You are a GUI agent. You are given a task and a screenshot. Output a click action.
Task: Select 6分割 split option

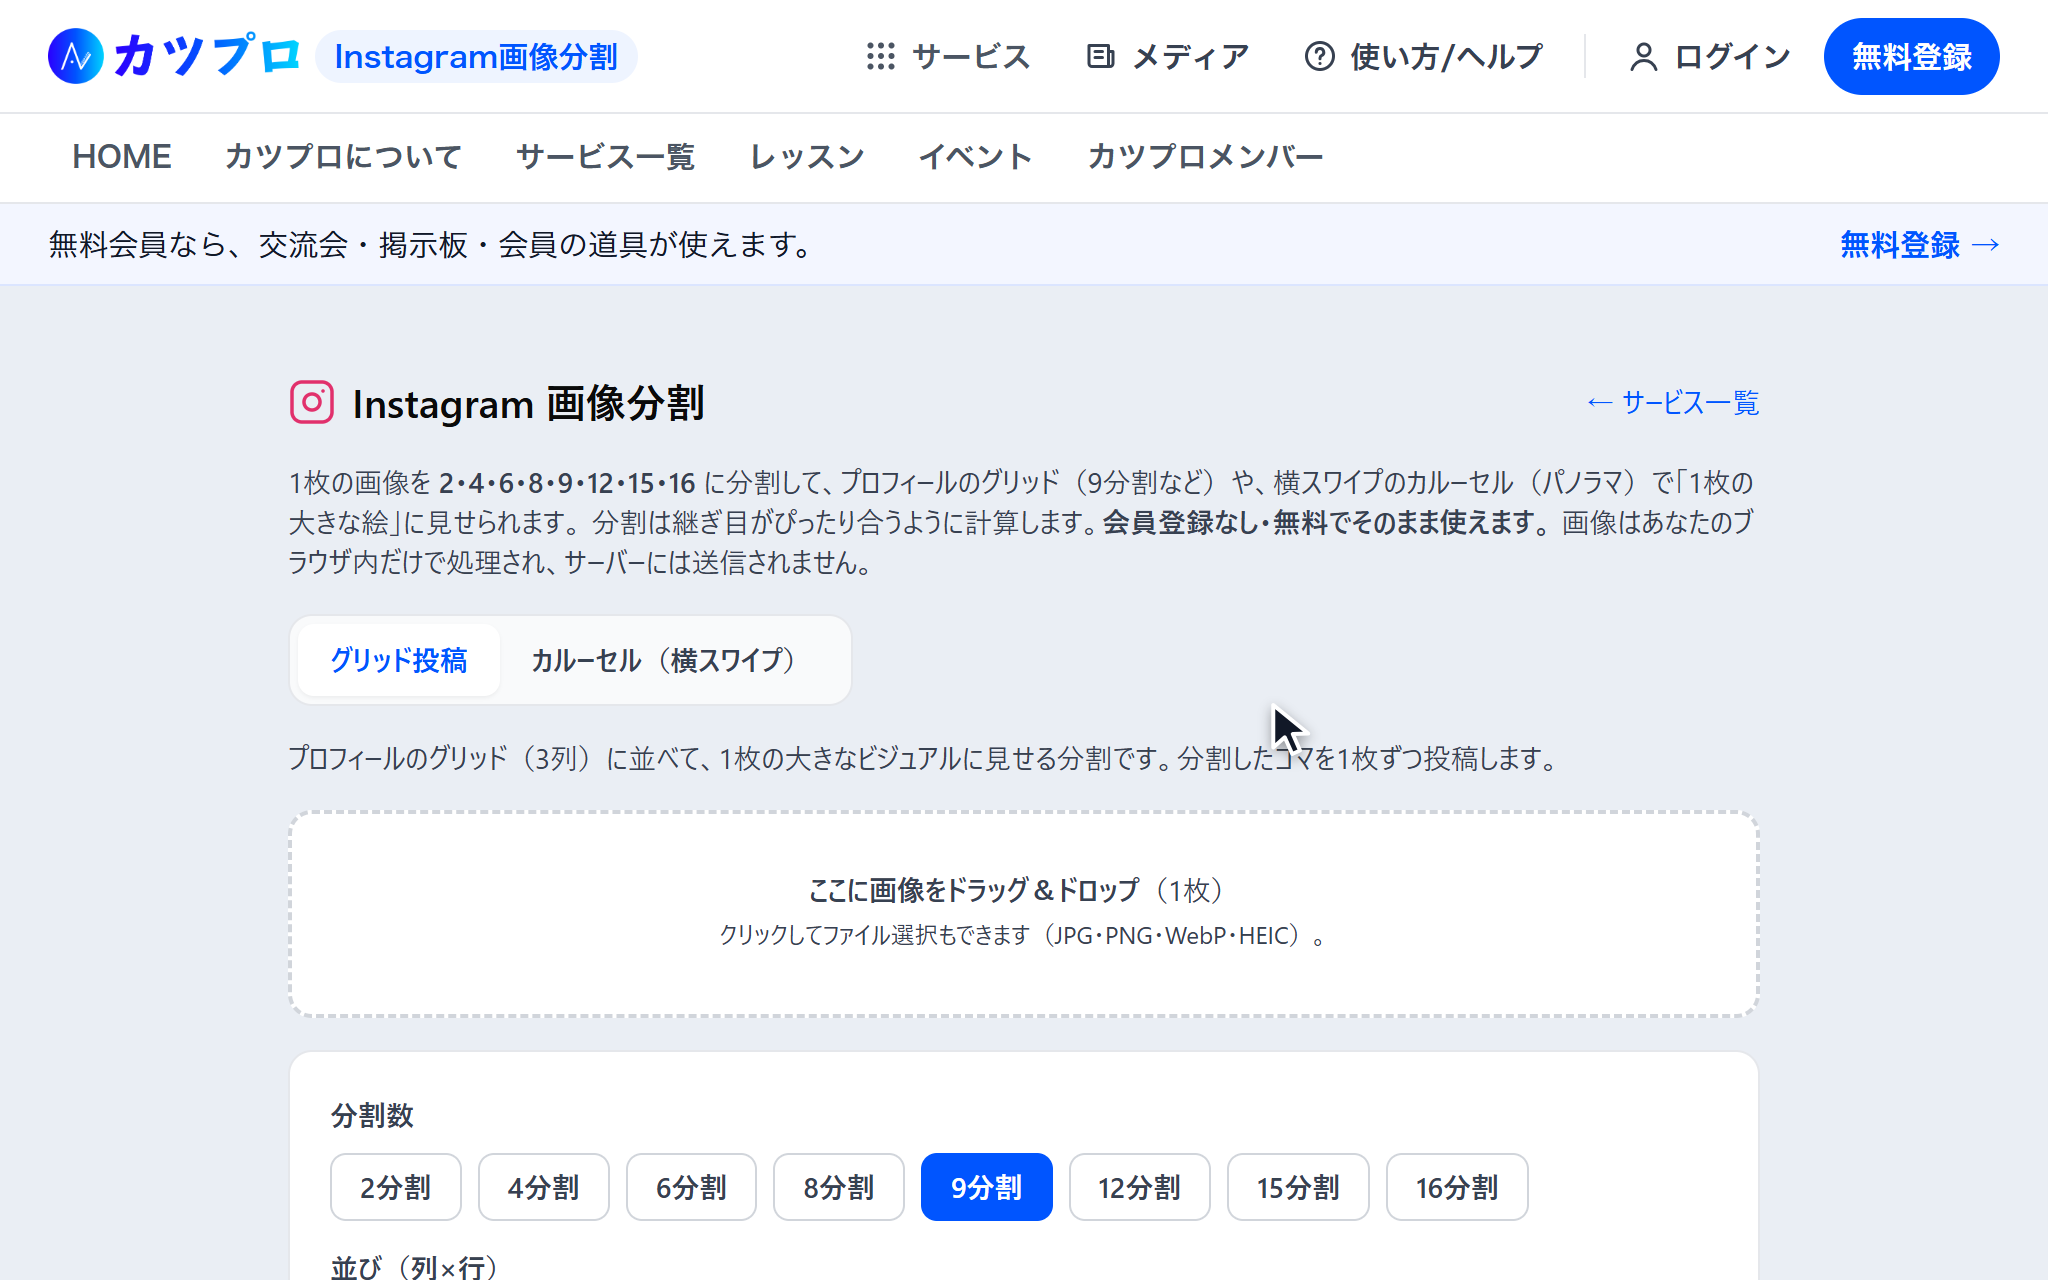(691, 1187)
